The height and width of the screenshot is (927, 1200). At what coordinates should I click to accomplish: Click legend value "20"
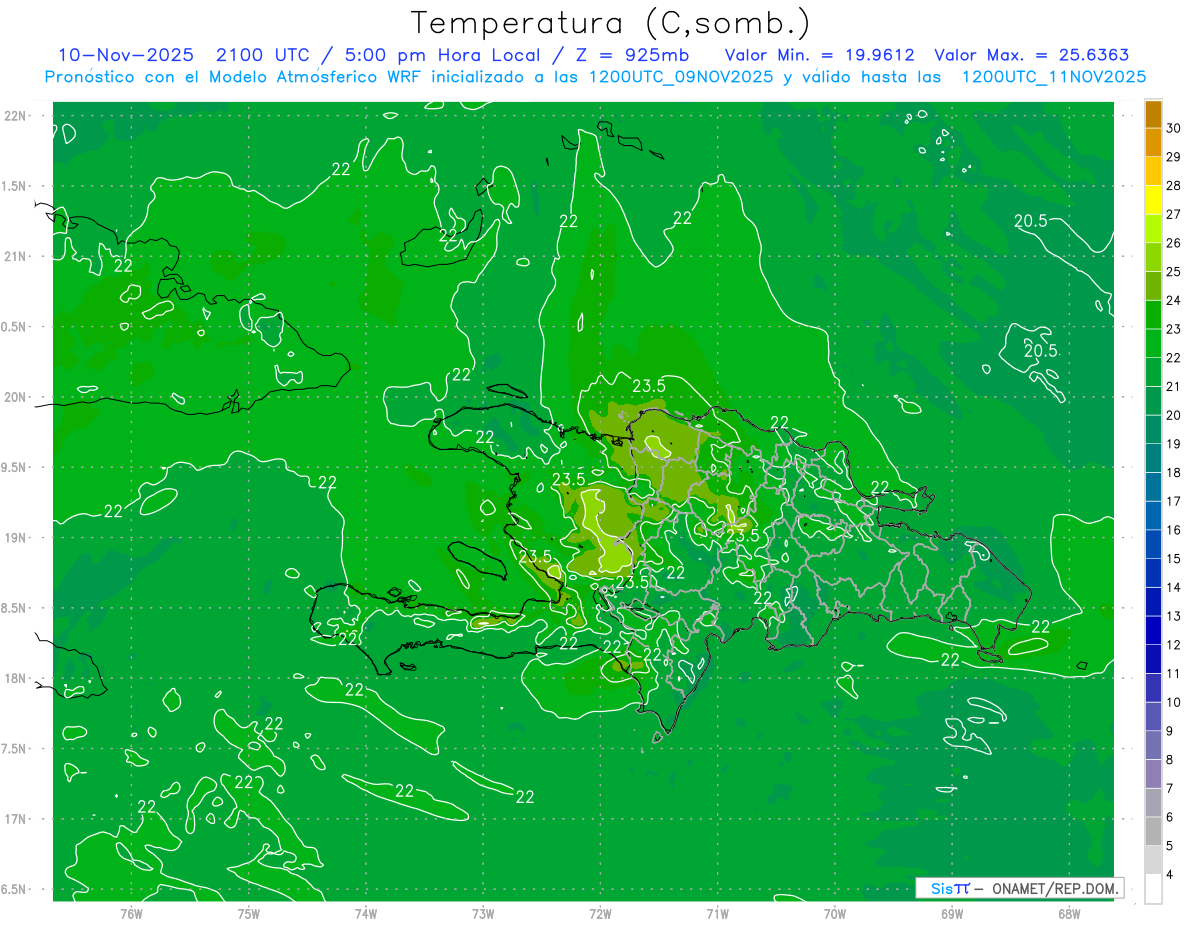(x=1174, y=415)
